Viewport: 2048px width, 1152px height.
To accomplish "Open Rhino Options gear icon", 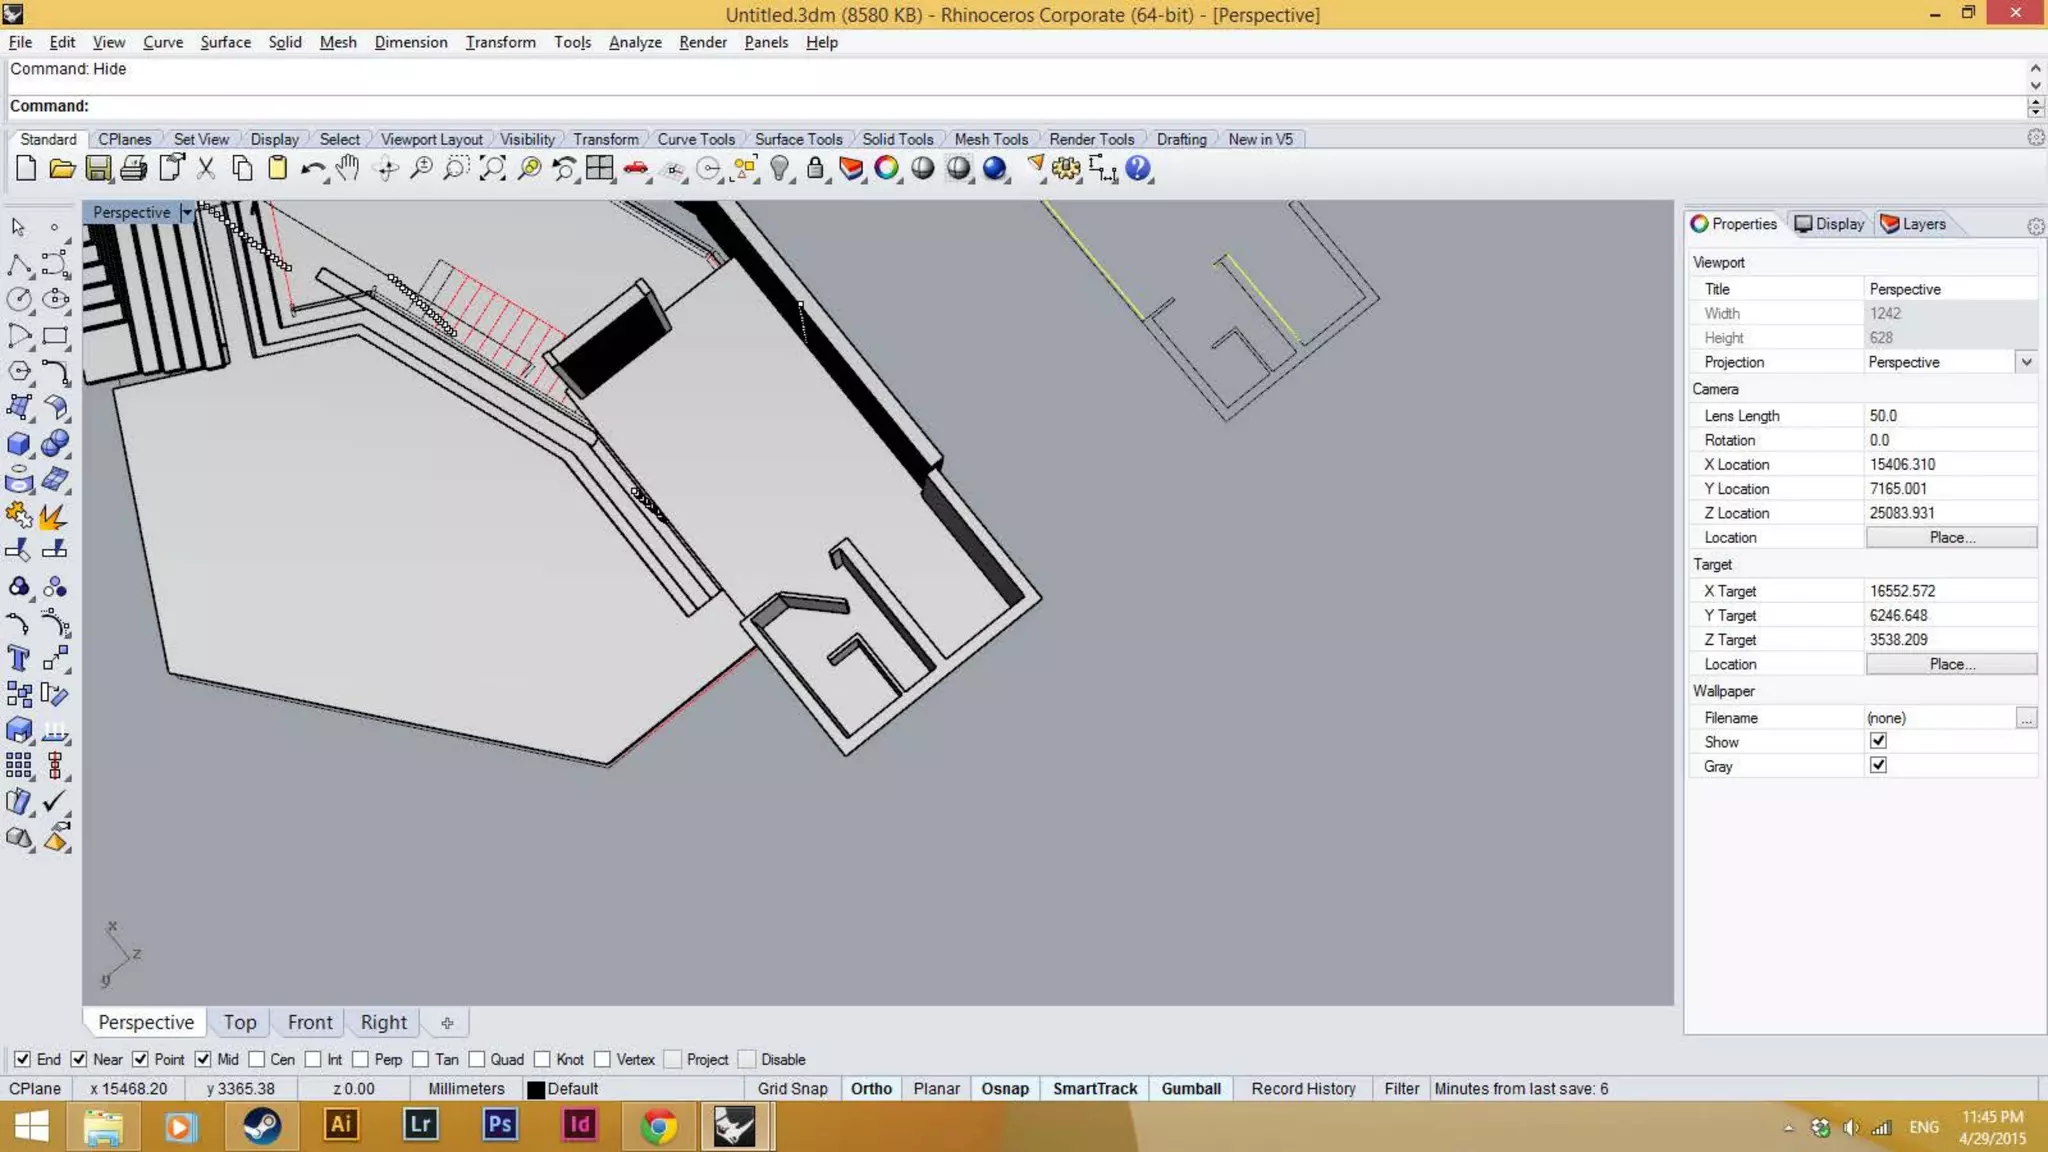I will pyautogui.click(x=1066, y=169).
